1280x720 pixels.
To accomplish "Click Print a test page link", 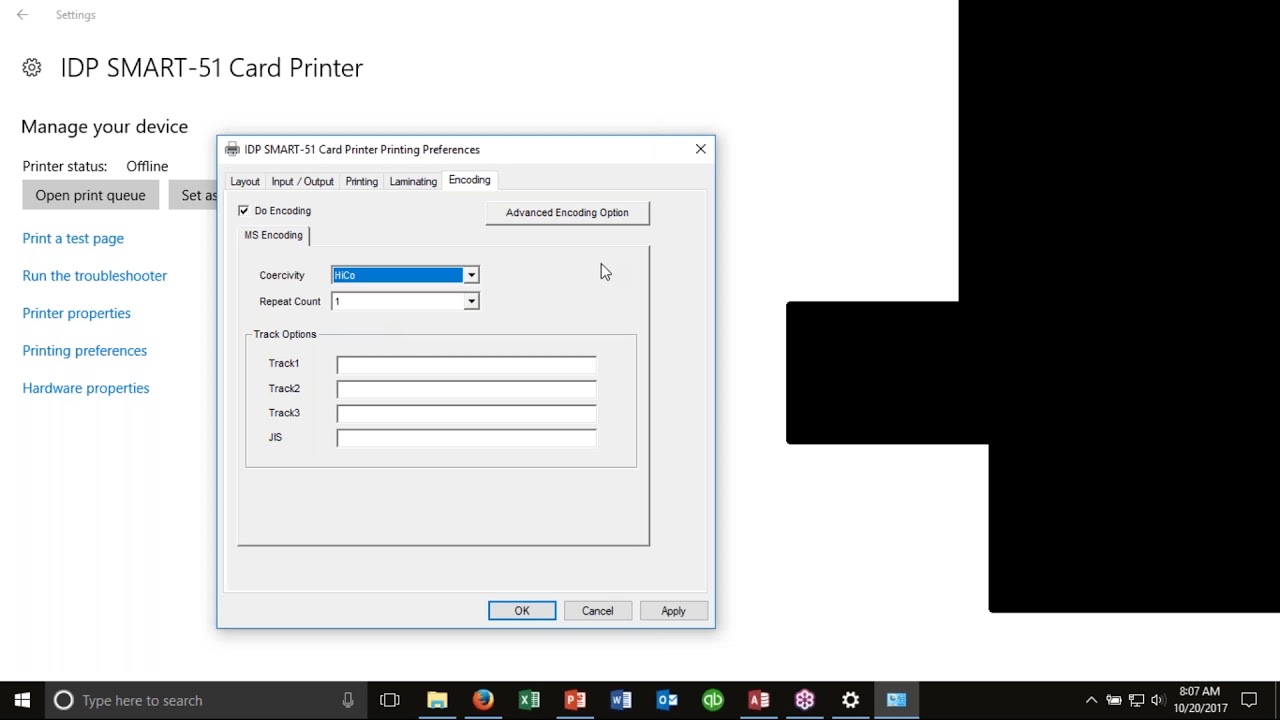I will coord(73,238).
